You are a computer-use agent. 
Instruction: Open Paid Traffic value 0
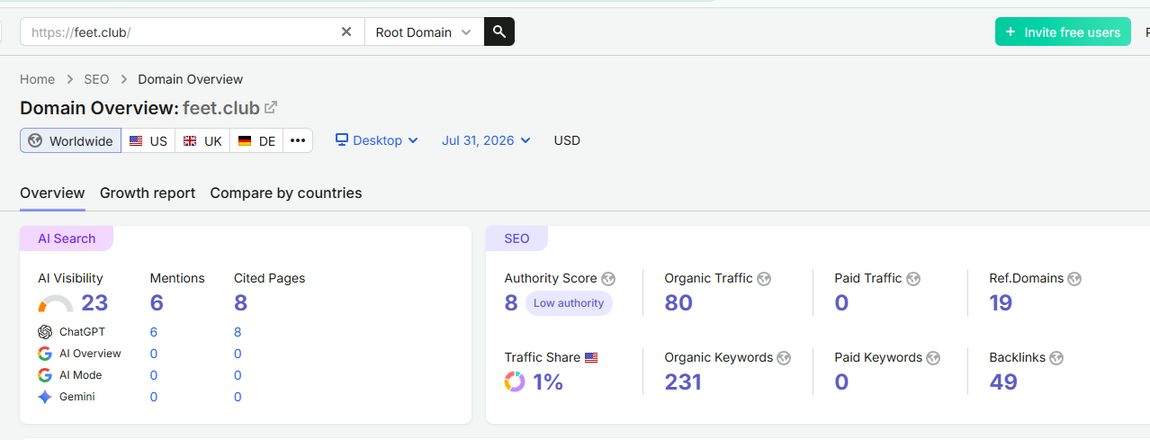click(x=841, y=303)
